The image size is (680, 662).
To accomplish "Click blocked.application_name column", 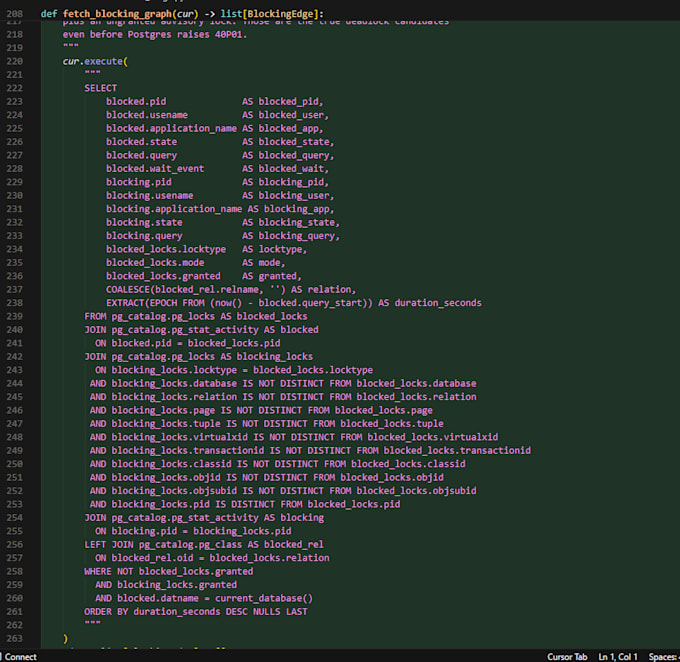I will click(x=171, y=128).
